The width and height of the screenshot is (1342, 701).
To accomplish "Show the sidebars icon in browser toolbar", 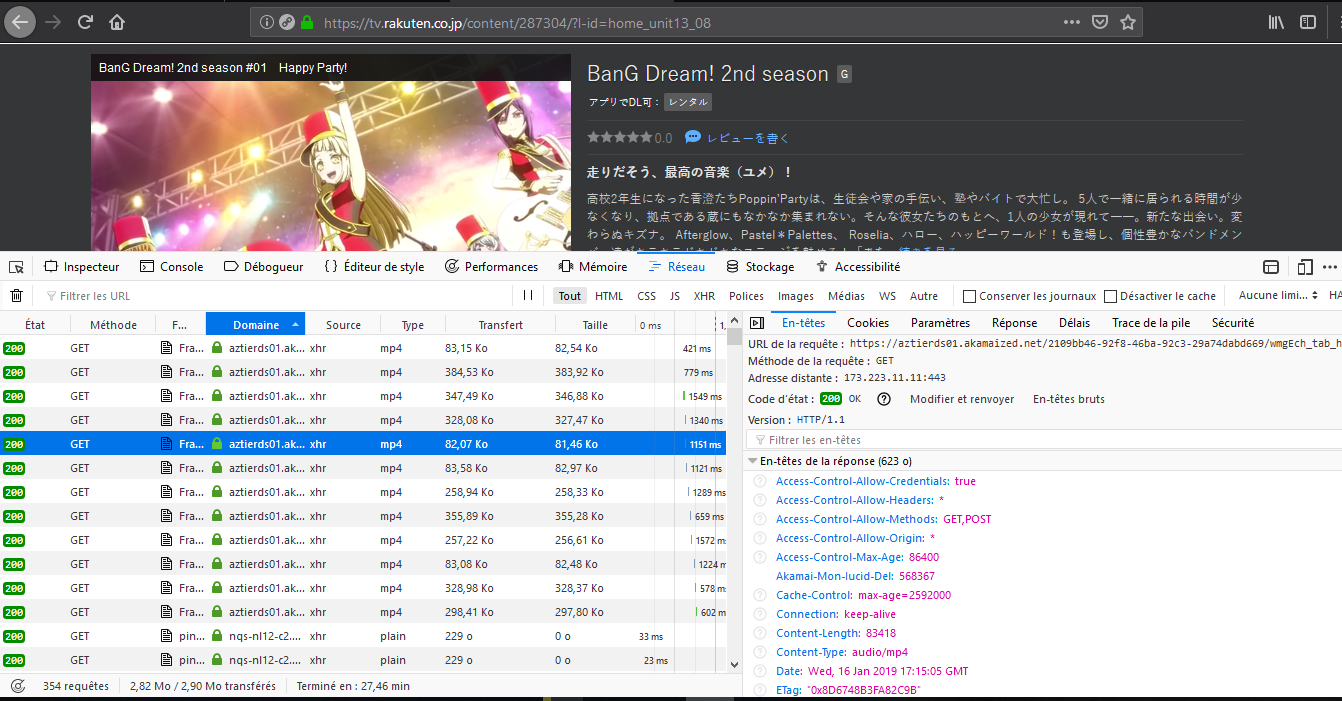I will 1308,22.
